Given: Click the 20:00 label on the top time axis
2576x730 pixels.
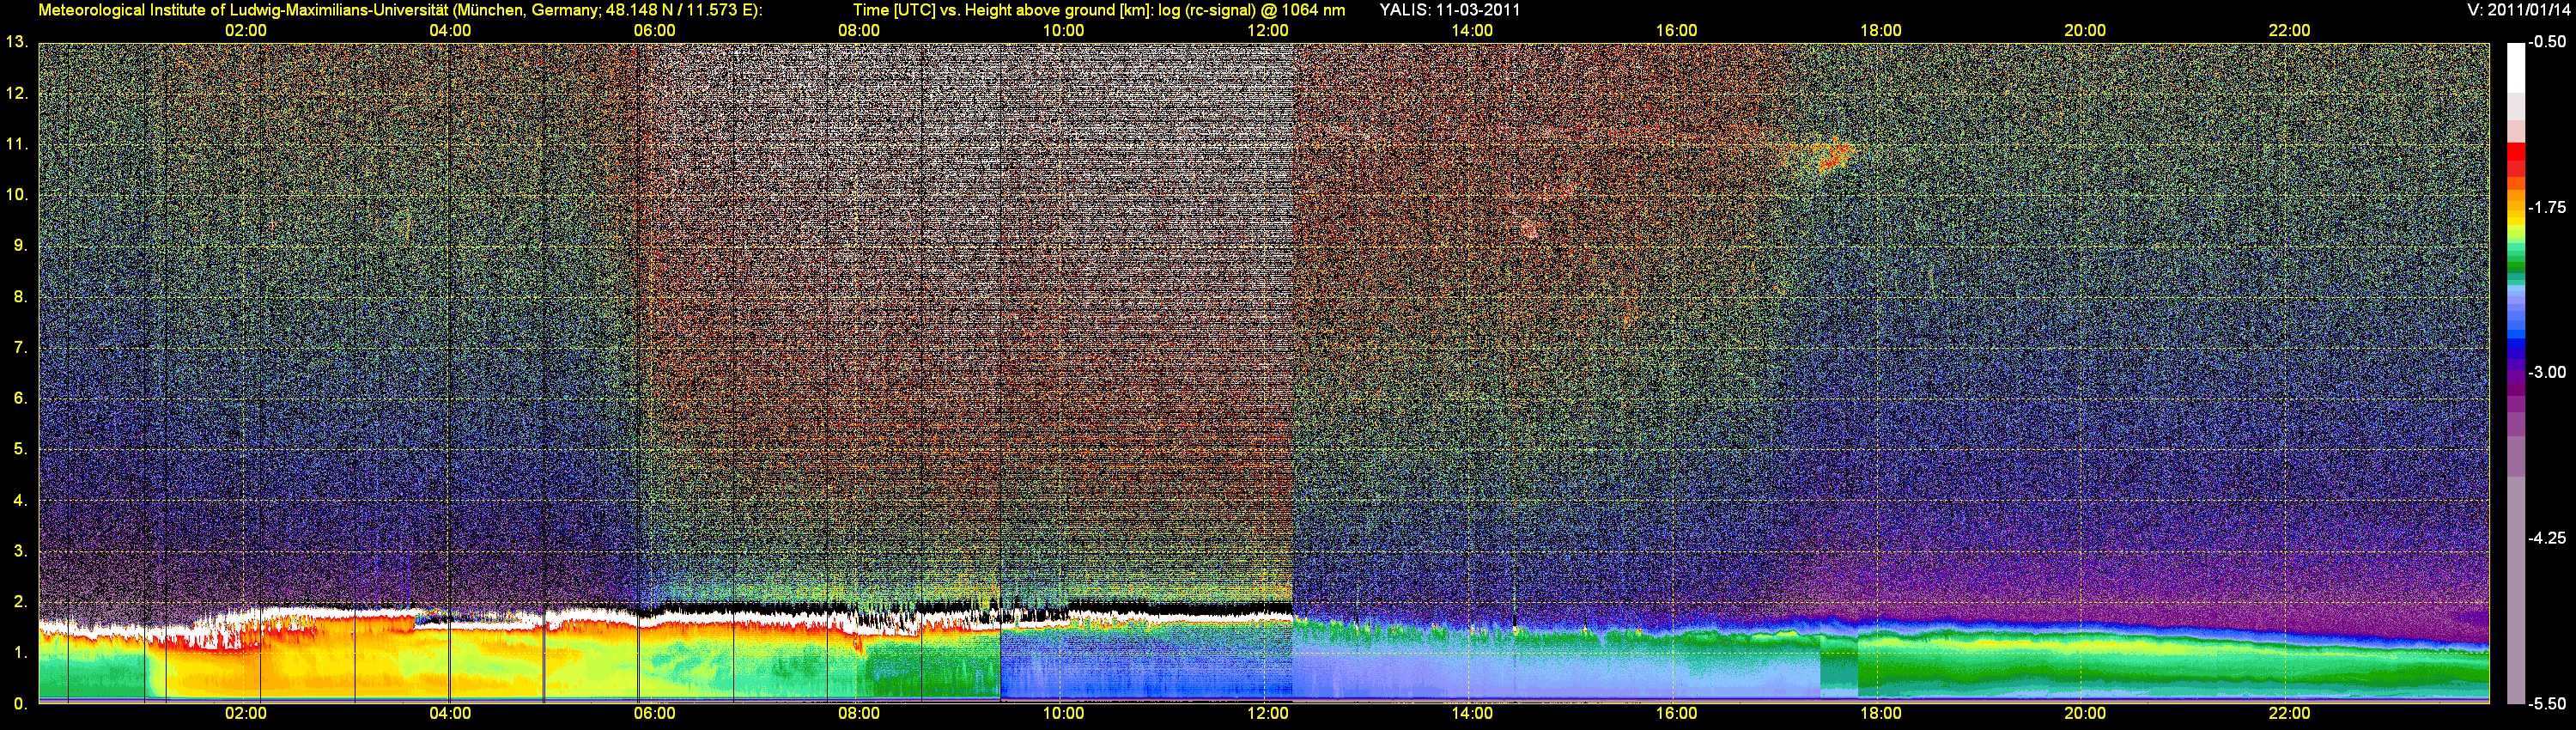Looking at the screenshot, I should click(x=2085, y=30).
